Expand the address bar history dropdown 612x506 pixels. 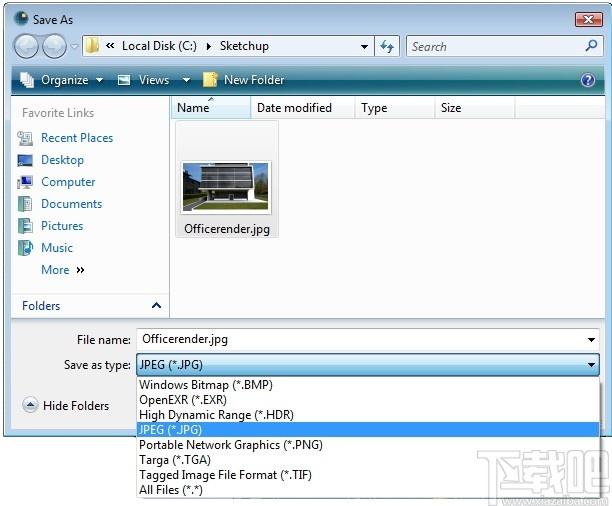(364, 46)
